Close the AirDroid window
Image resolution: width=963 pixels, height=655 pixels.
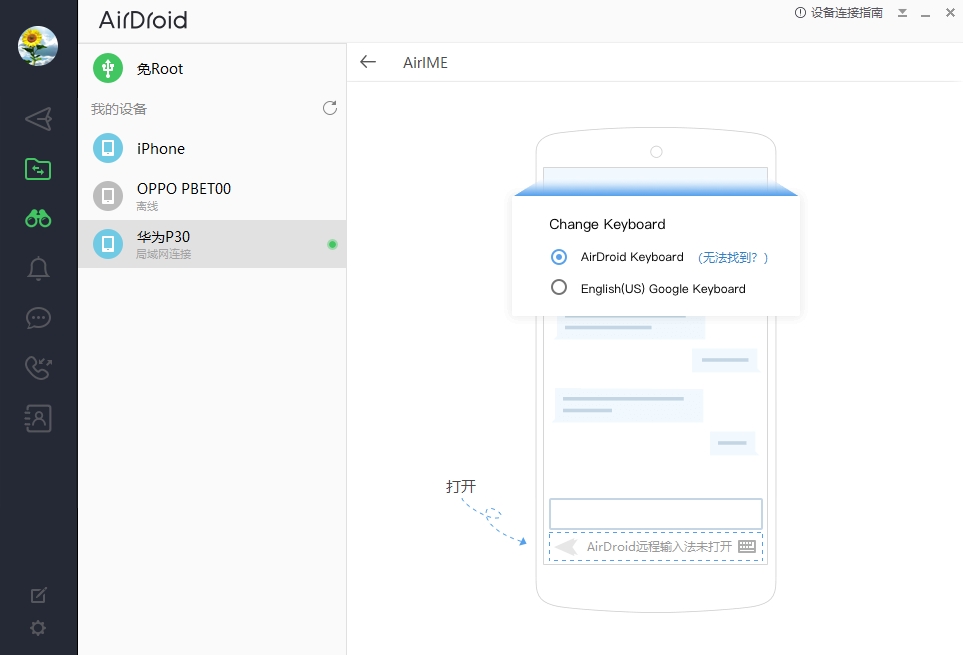(950, 13)
